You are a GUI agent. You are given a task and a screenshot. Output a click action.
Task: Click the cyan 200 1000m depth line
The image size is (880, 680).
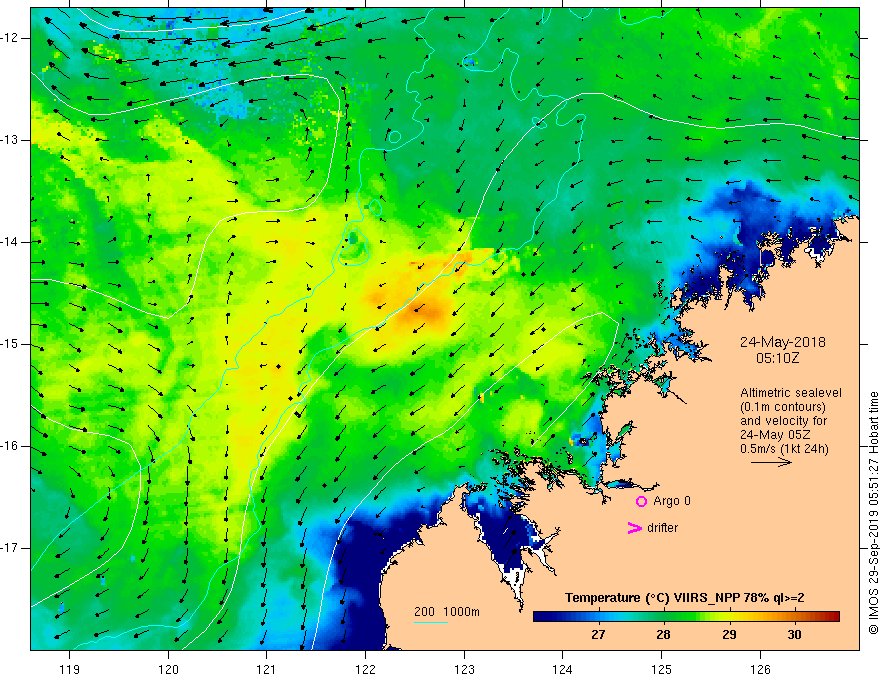click(x=430, y=622)
